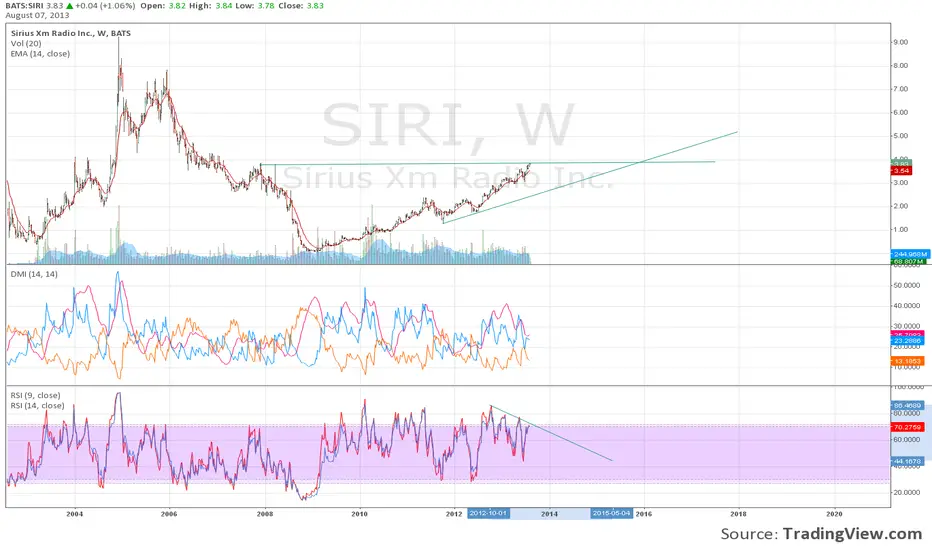Viewport: 932px width, 550px height.
Task: Click the 2014 time axis label
Action: click(549, 514)
